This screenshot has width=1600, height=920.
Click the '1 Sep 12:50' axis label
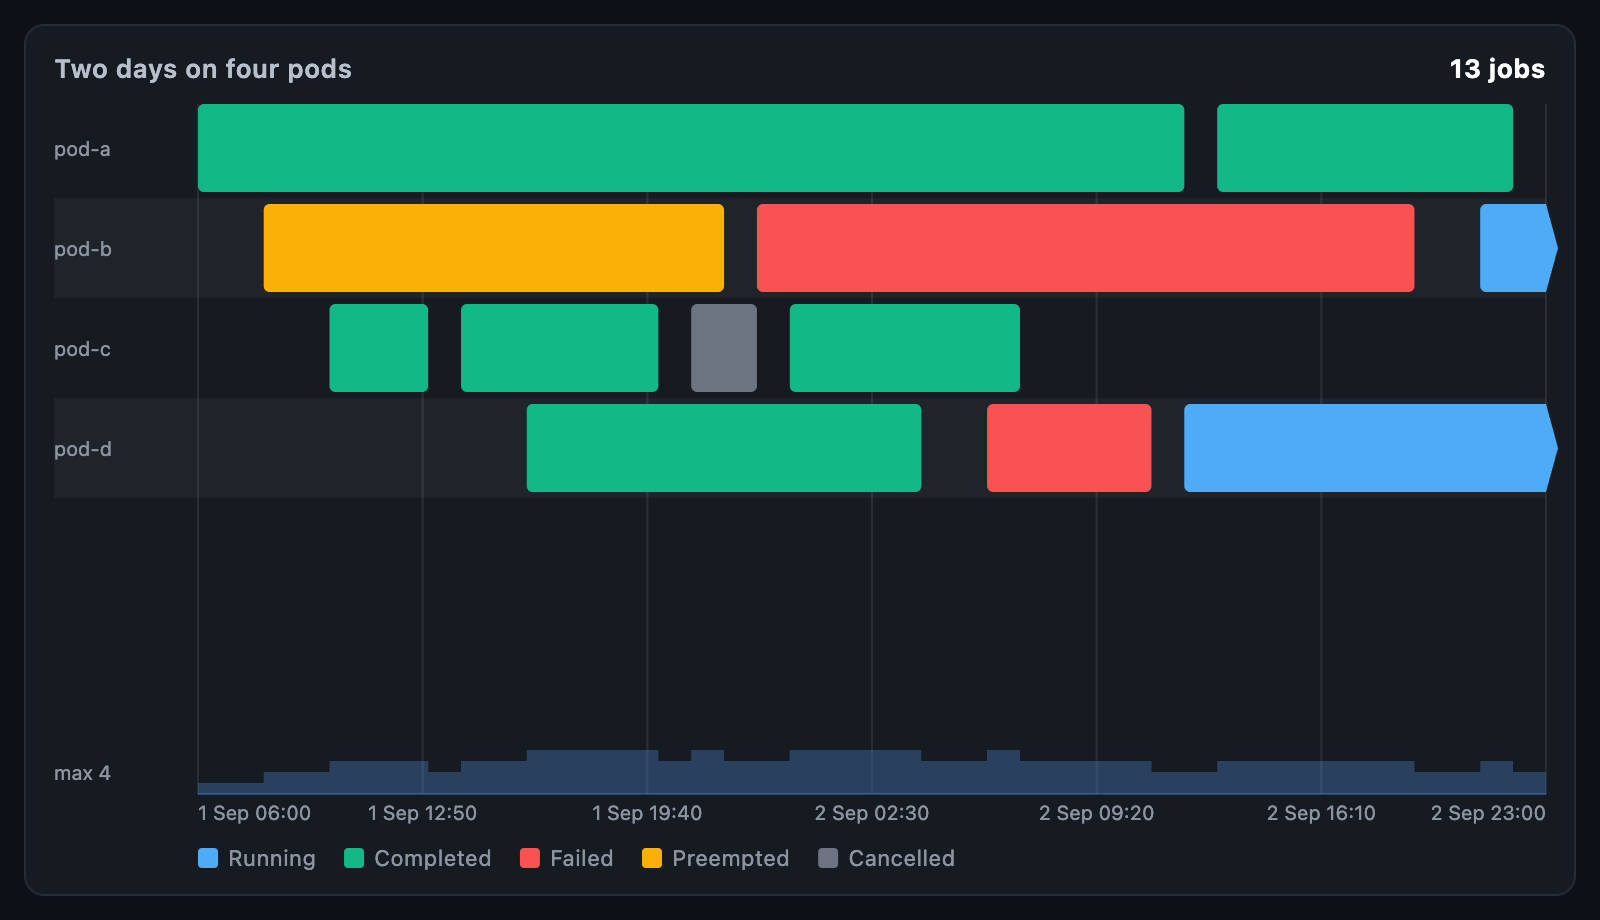tap(422, 813)
